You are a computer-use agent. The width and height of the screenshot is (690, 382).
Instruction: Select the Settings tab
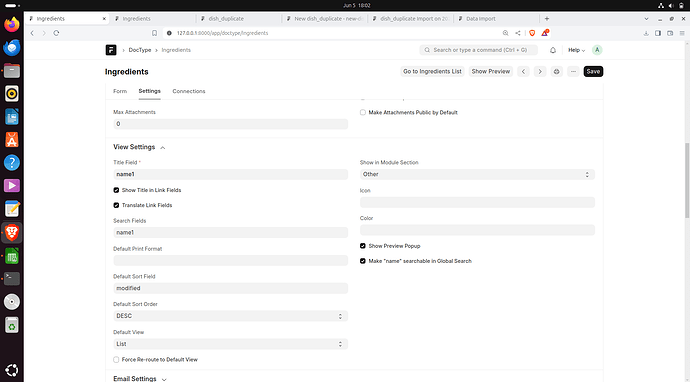tap(149, 91)
